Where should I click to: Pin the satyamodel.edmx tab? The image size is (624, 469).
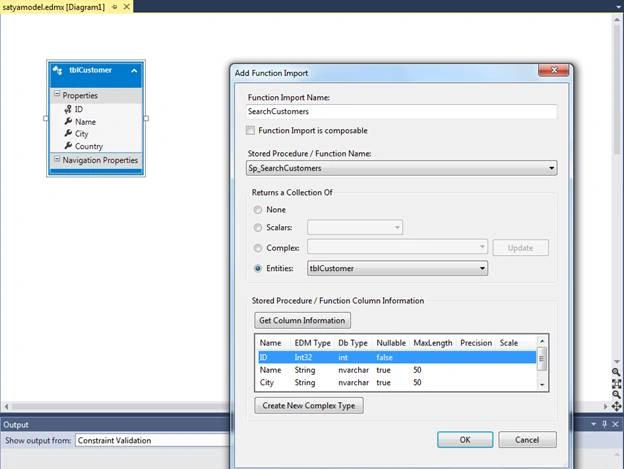tap(115, 7)
